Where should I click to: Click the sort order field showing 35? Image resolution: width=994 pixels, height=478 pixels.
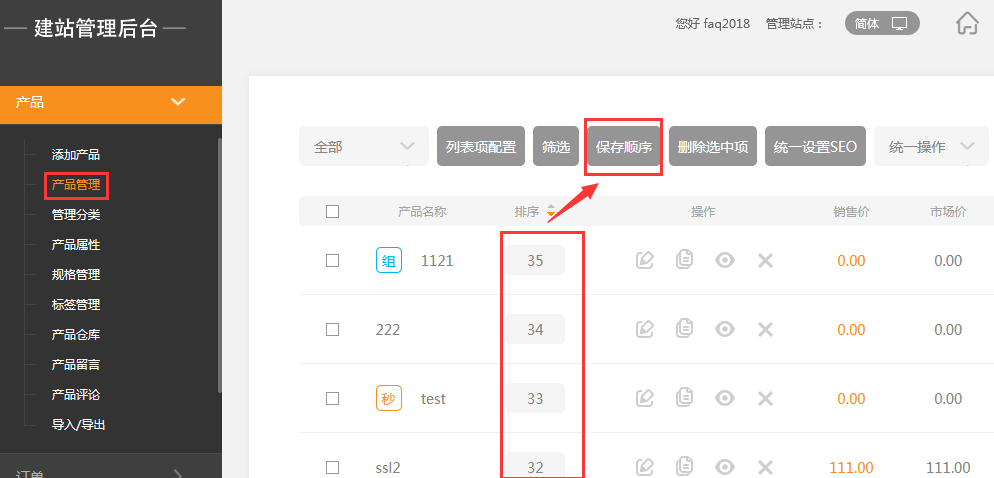[535, 260]
